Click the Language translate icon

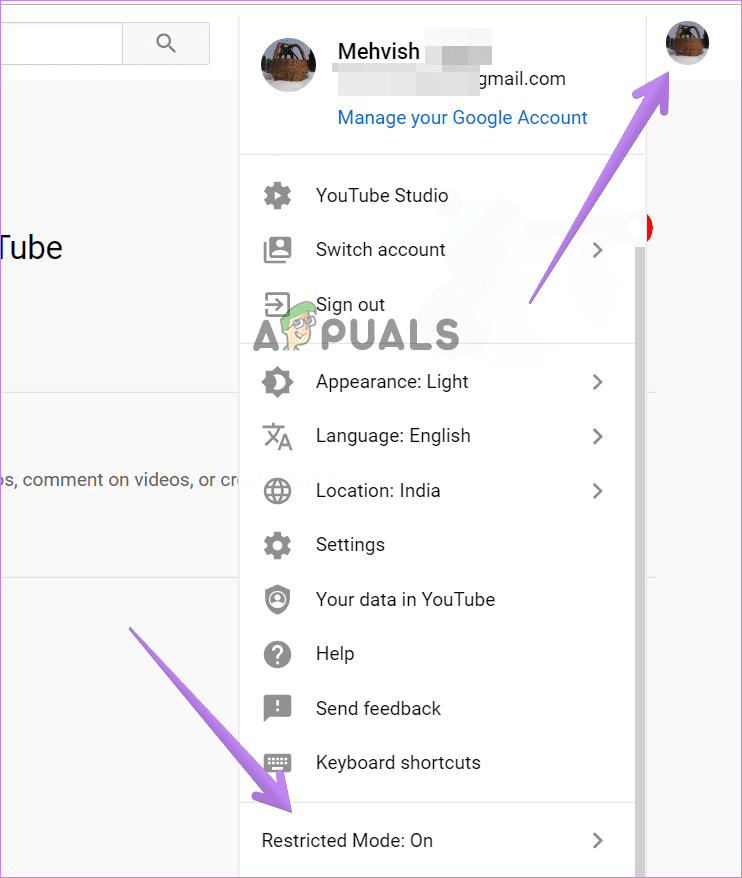point(277,437)
